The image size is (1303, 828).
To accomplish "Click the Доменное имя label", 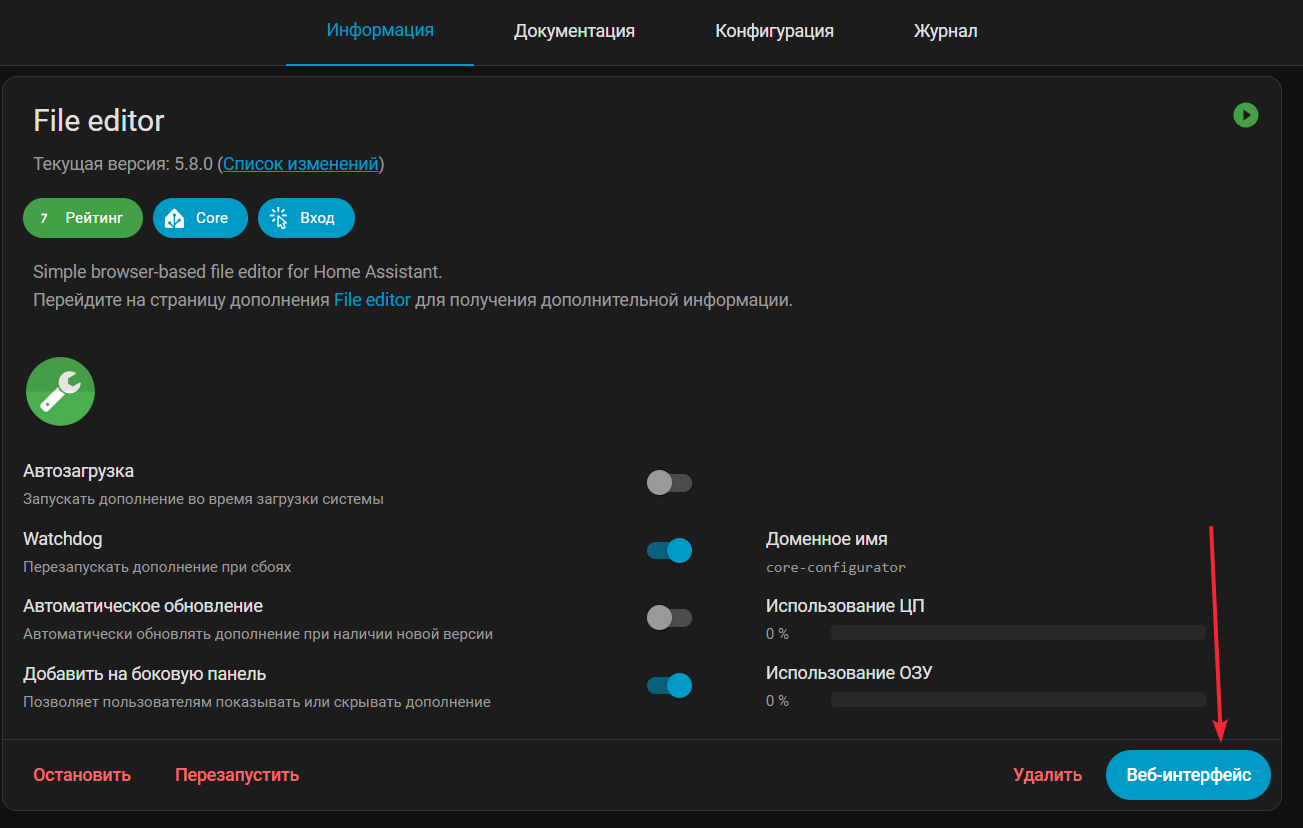I will tap(826, 539).
